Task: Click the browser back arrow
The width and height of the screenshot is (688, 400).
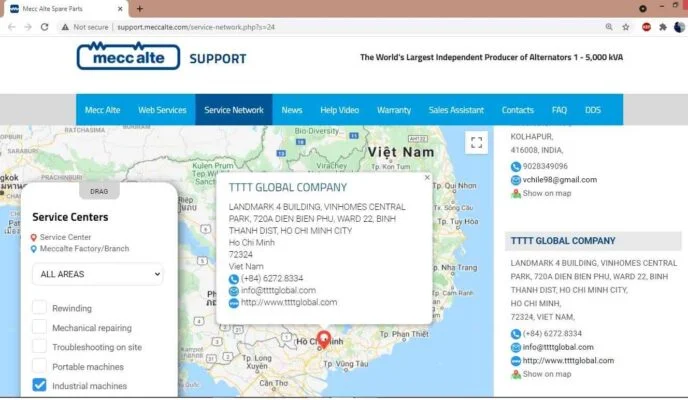Action: pos(11,27)
